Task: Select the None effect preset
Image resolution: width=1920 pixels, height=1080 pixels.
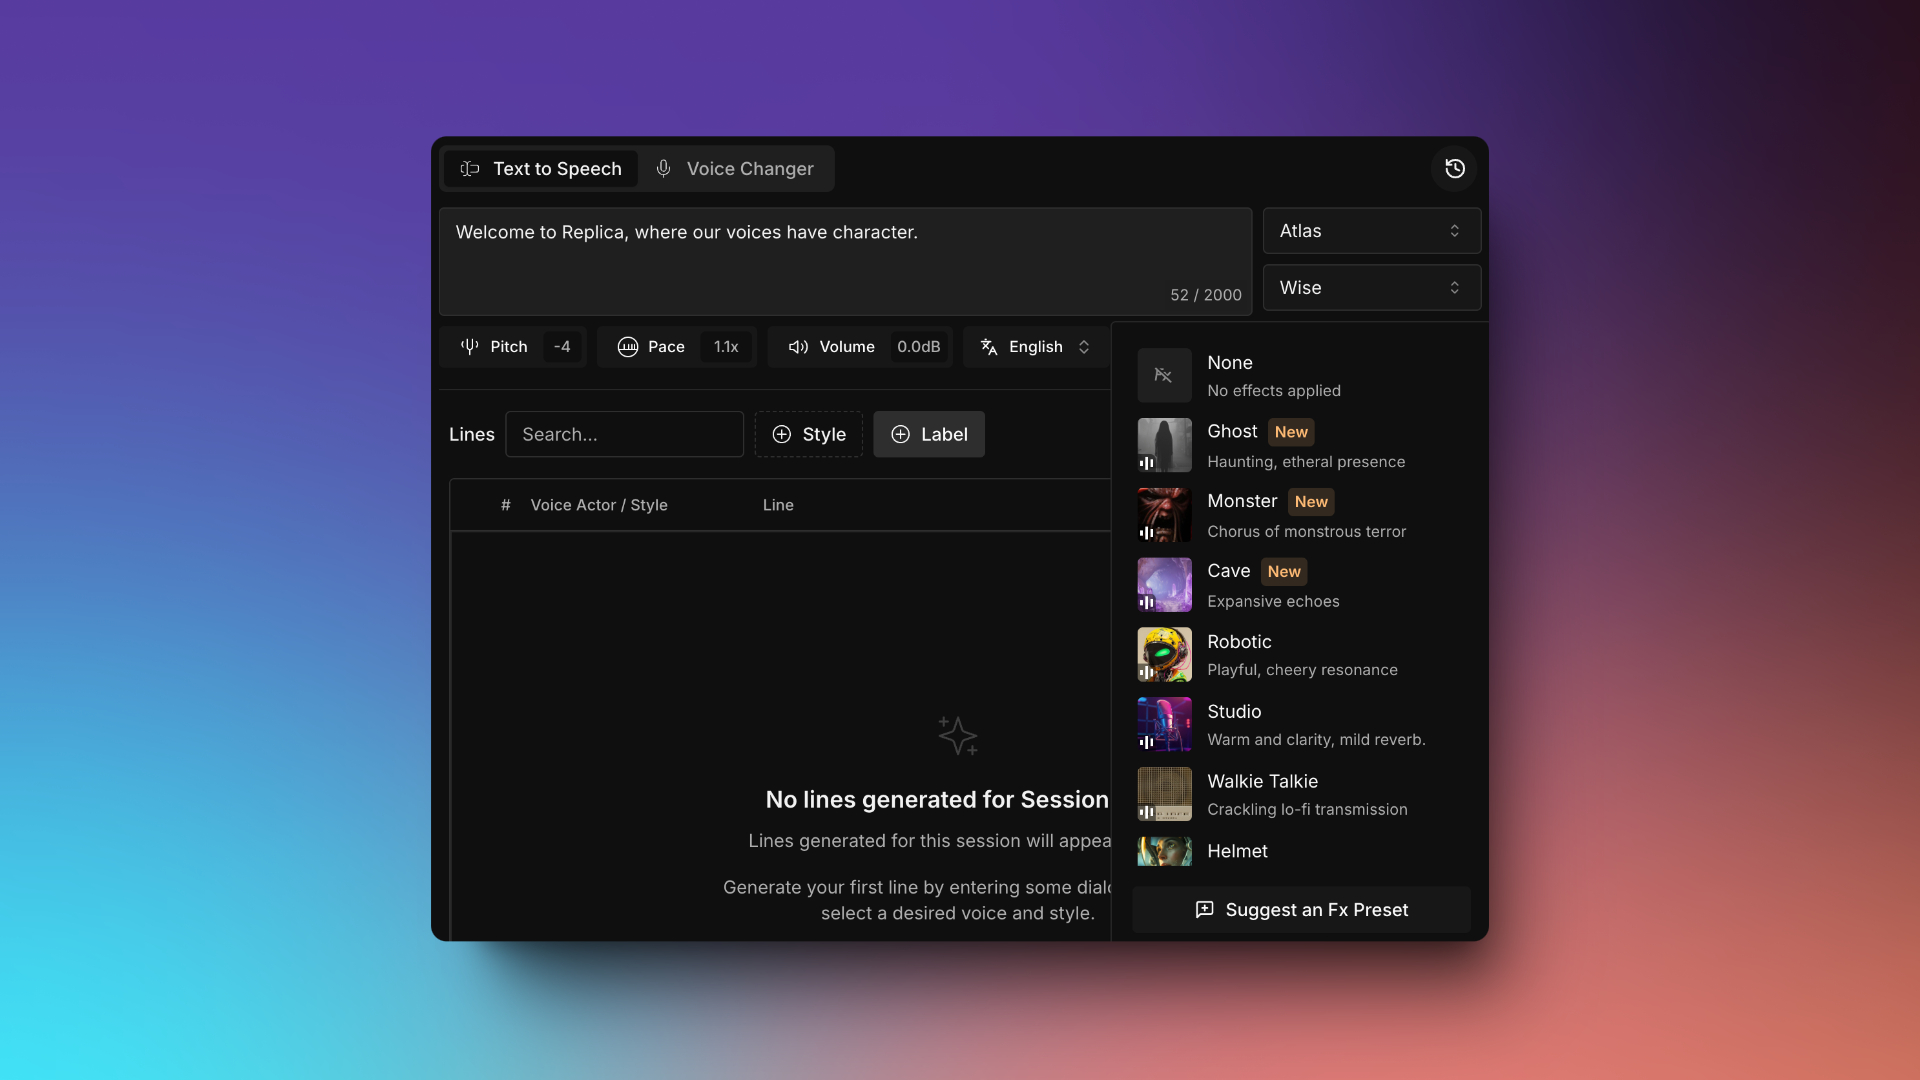Action: coord(1301,375)
